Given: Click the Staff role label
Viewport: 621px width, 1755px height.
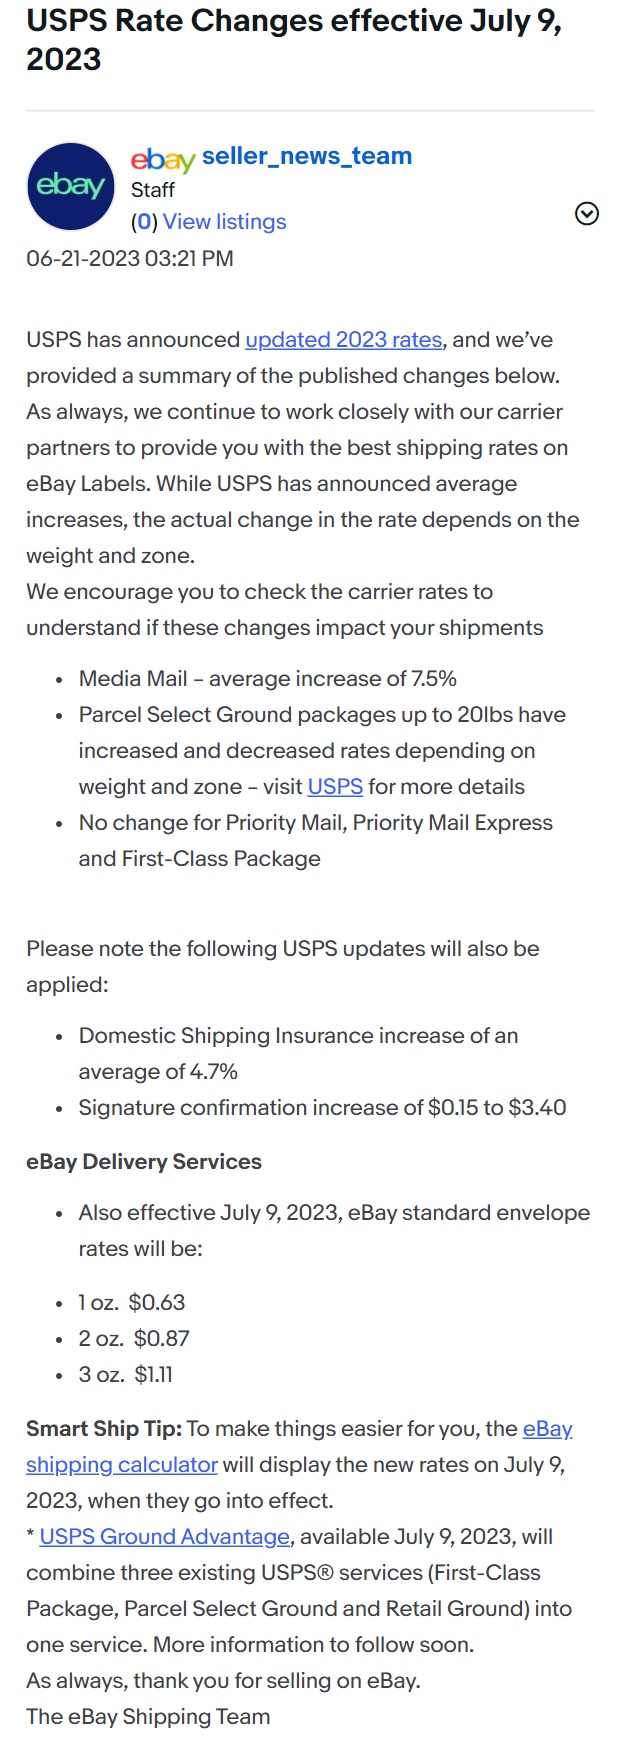Looking at the screenshot, I should click(153, 190).
